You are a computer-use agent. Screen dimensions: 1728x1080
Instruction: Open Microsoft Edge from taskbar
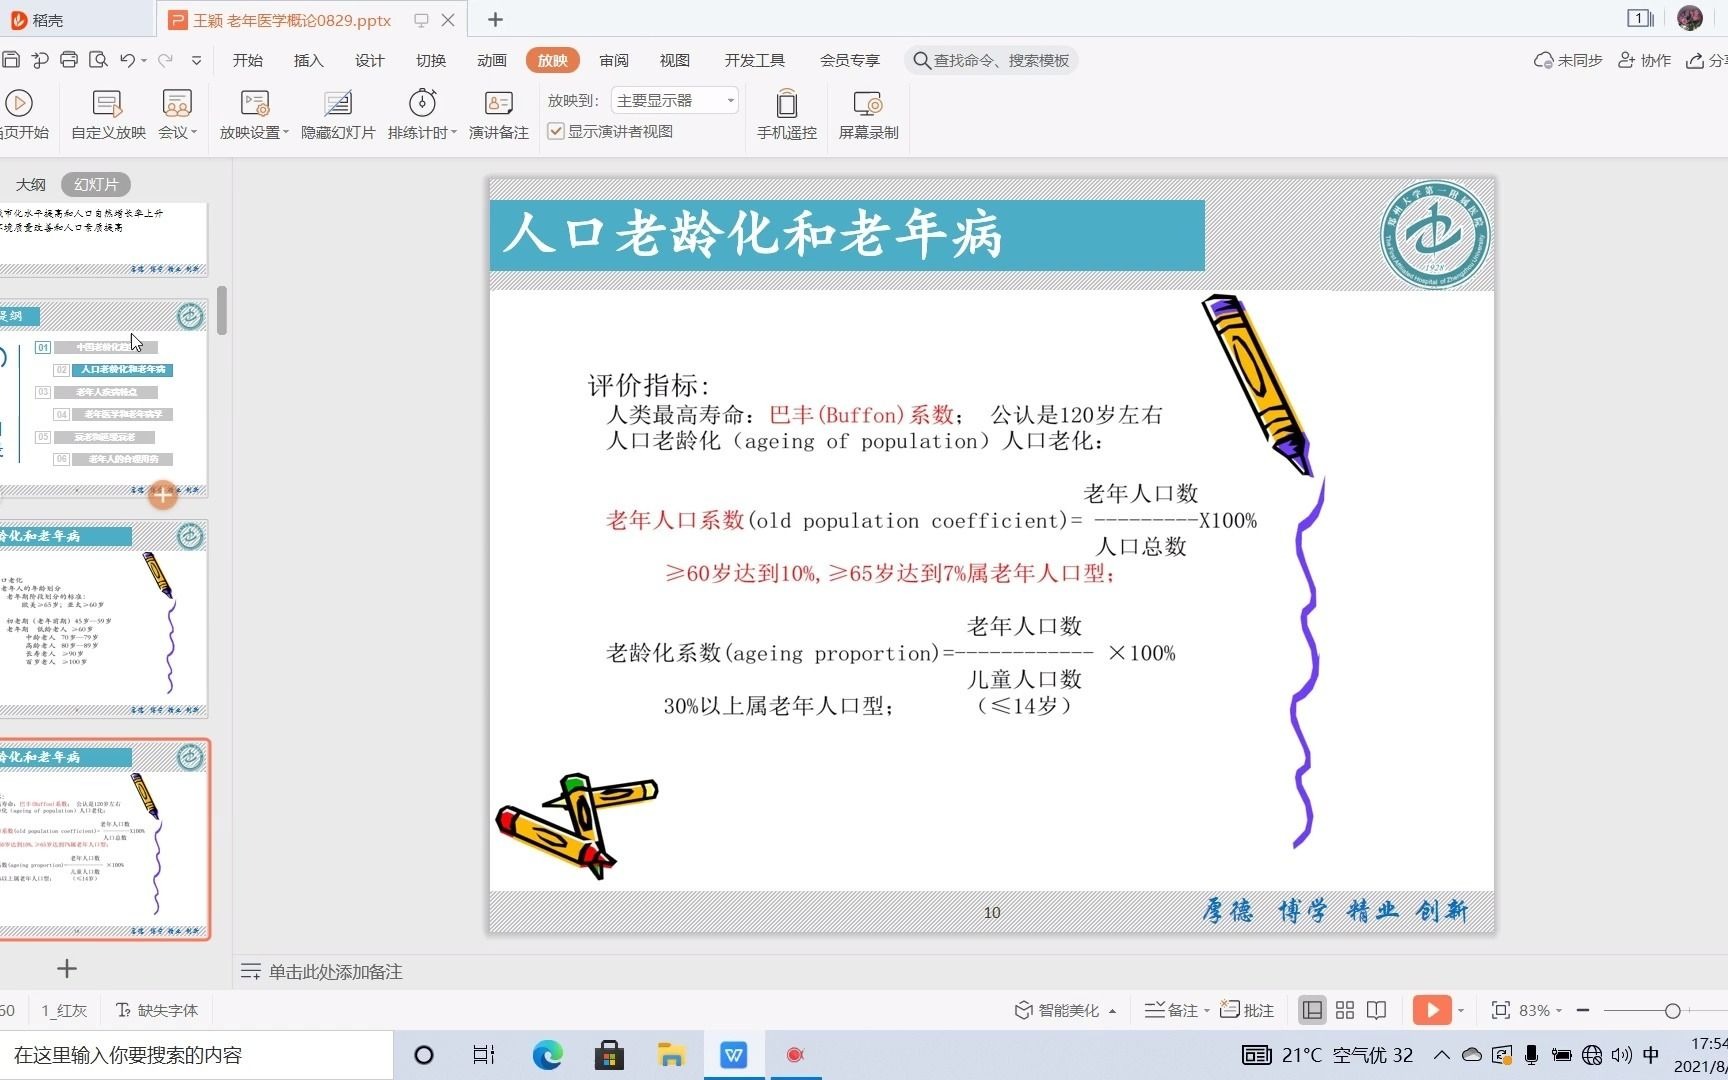coord(547,1055)
